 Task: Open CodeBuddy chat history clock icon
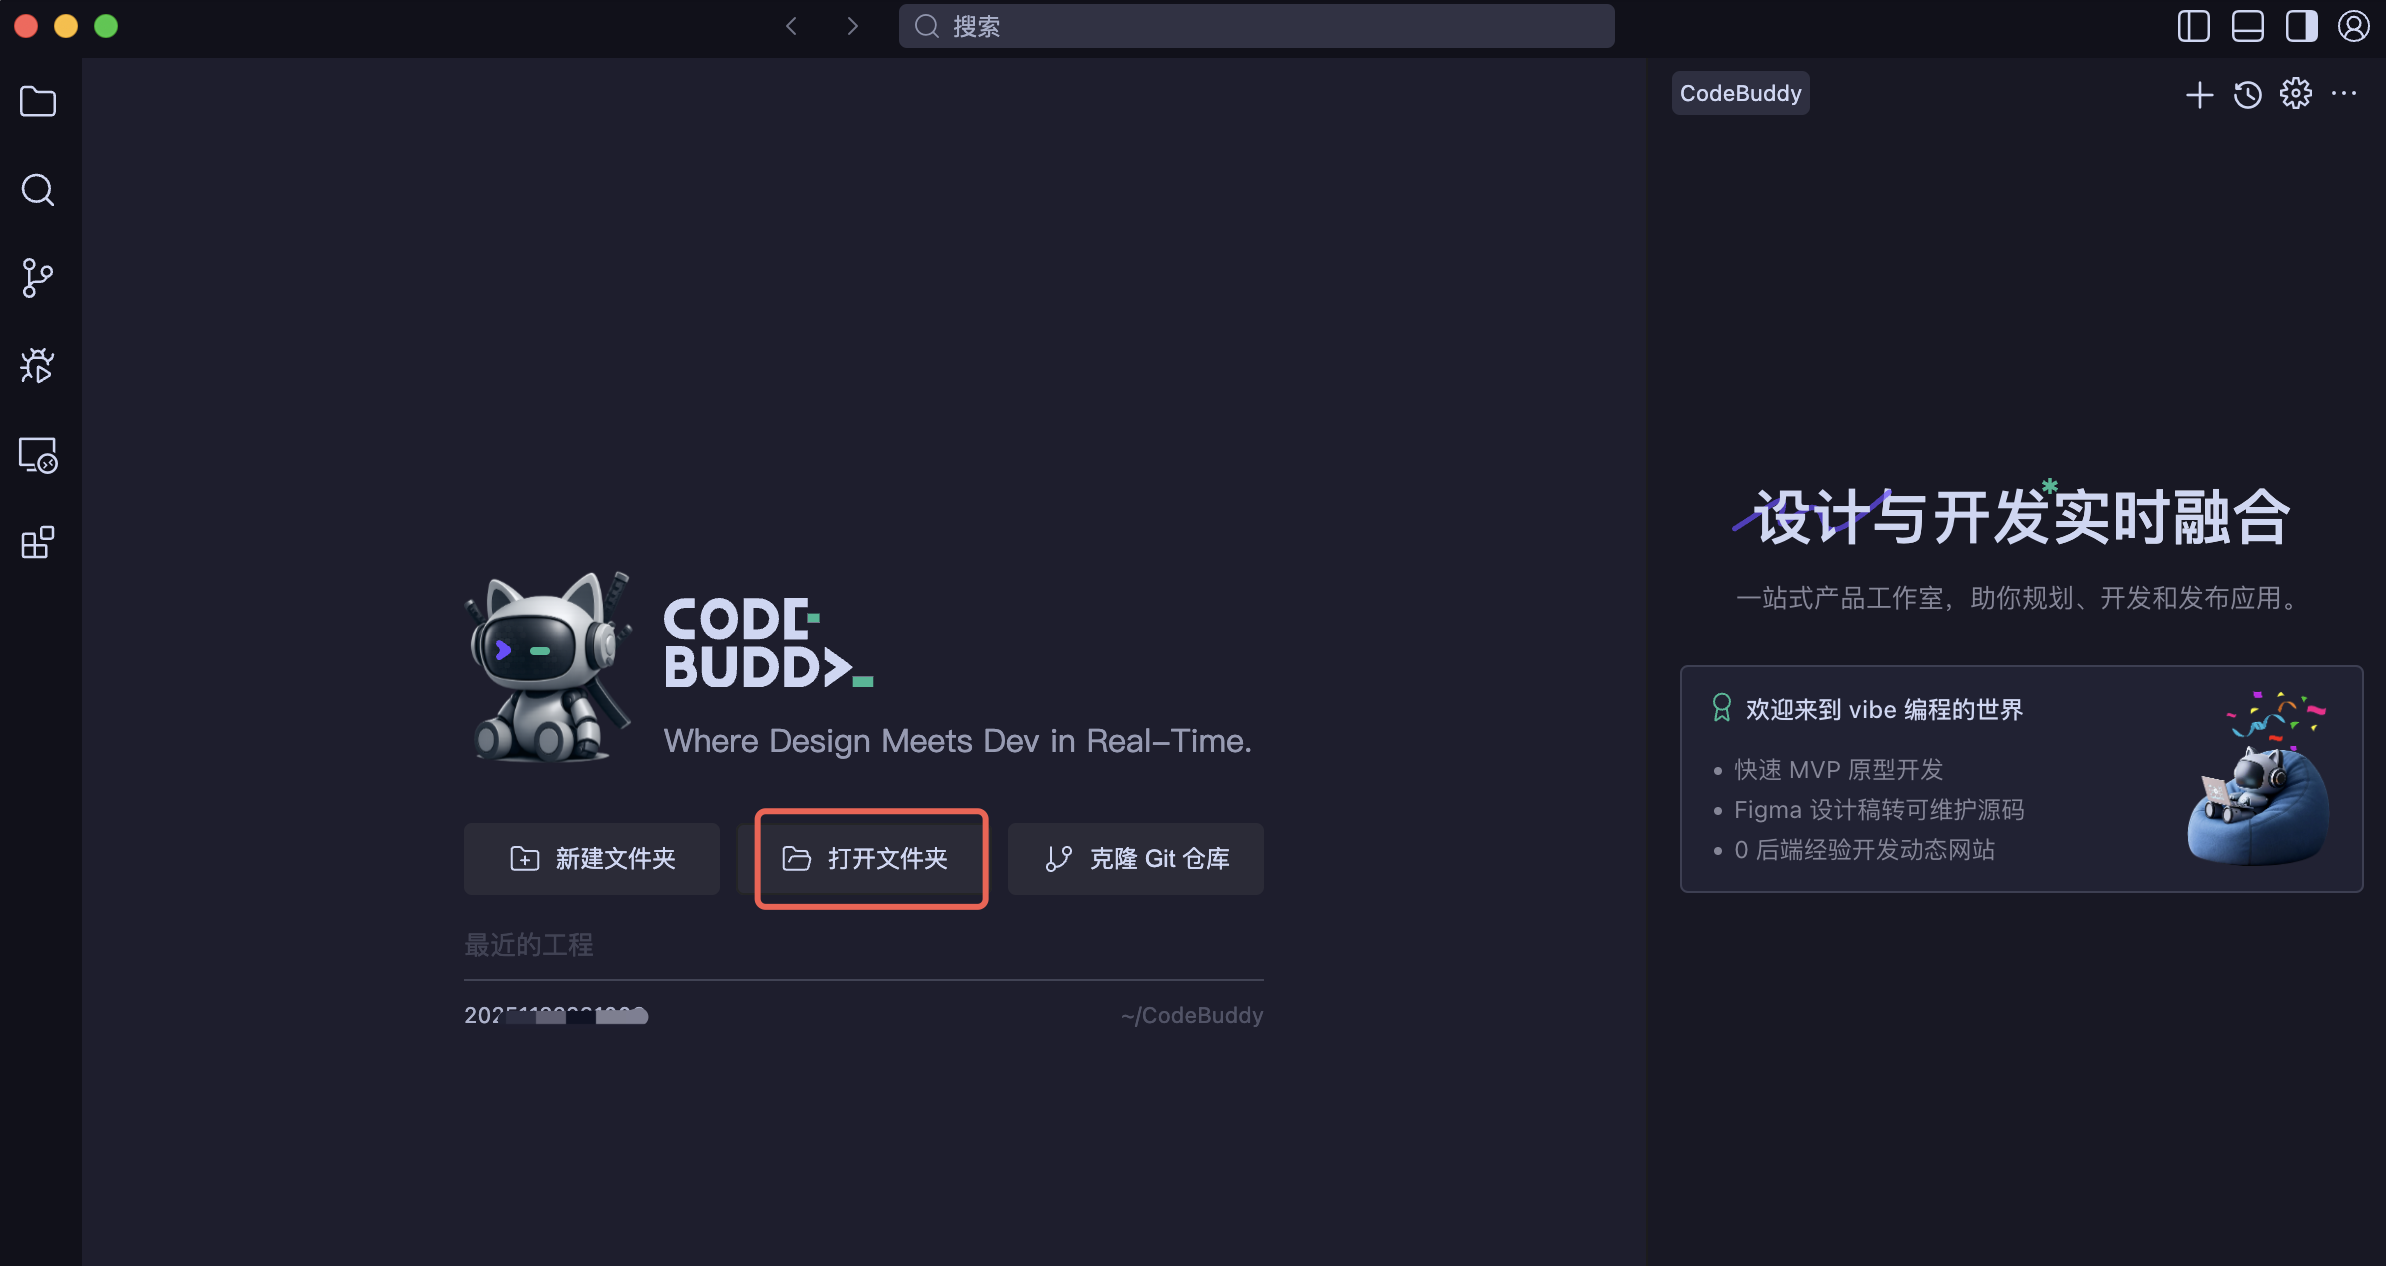(x=2247, y=95)
